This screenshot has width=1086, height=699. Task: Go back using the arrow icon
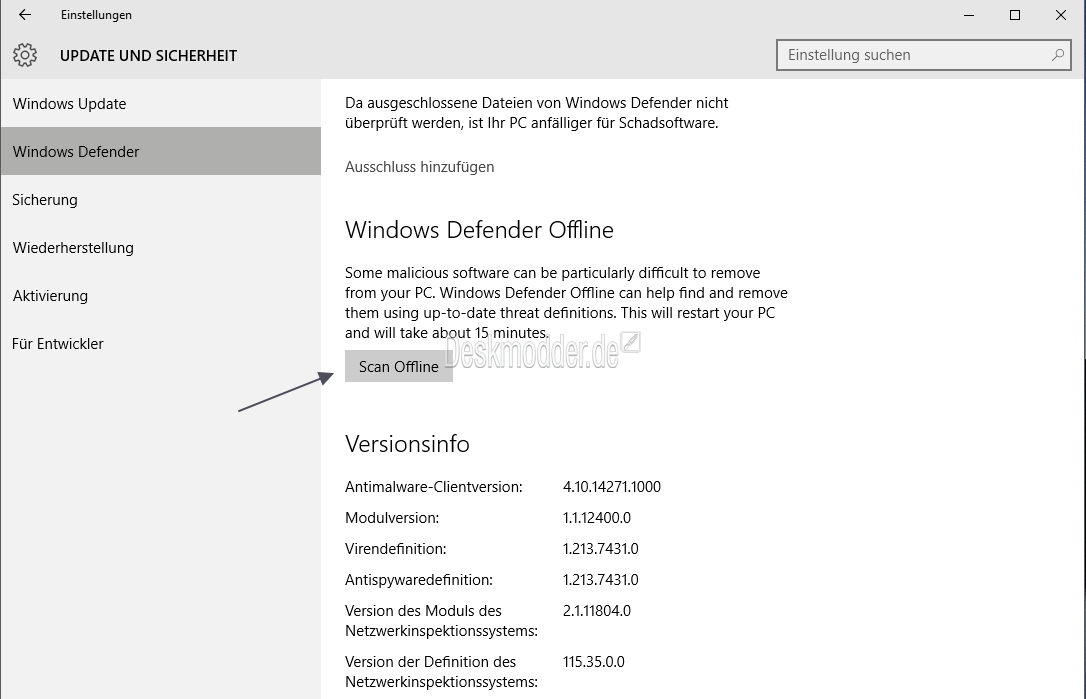[25, 15]
